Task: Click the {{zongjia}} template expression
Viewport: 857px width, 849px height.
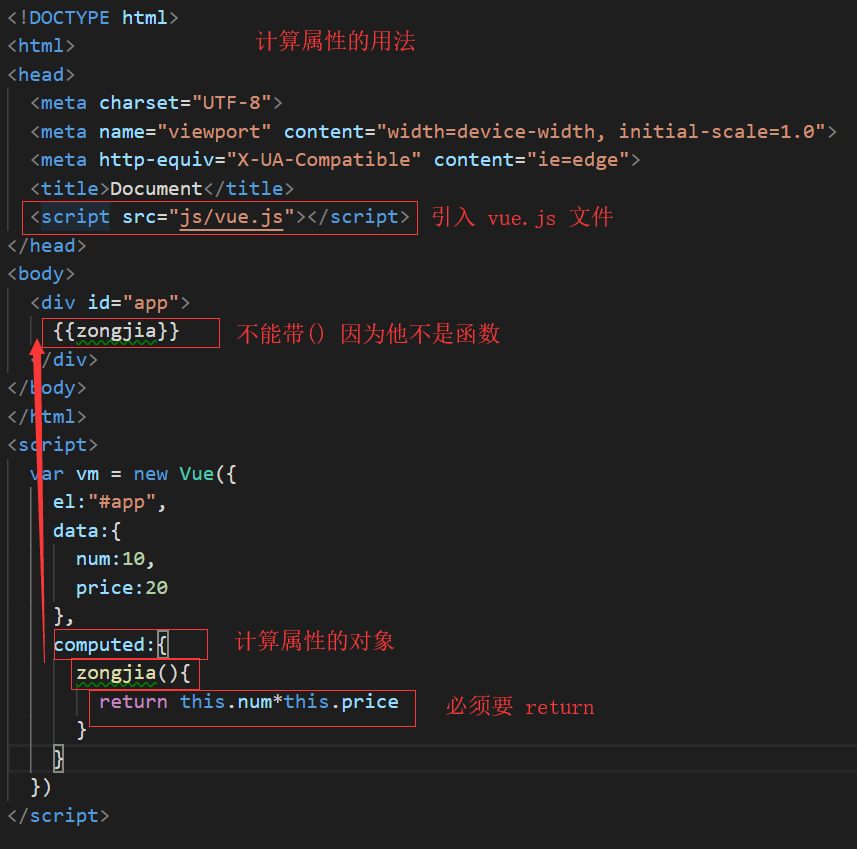Action: pos(116,331)
